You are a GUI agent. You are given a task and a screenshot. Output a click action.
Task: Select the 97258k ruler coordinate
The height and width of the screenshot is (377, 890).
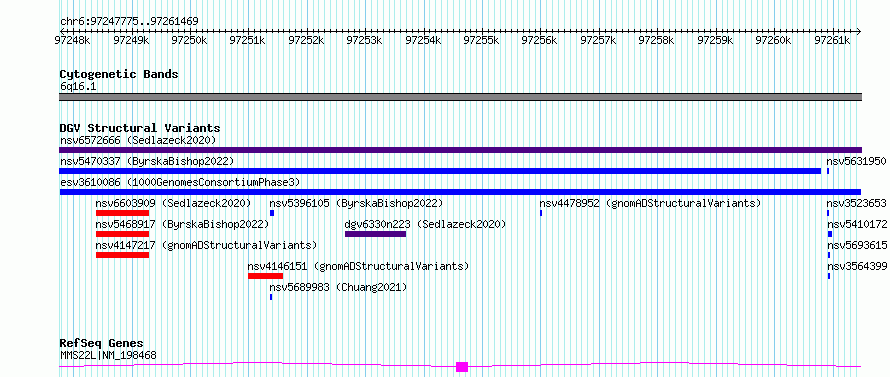tap(656, 40)
